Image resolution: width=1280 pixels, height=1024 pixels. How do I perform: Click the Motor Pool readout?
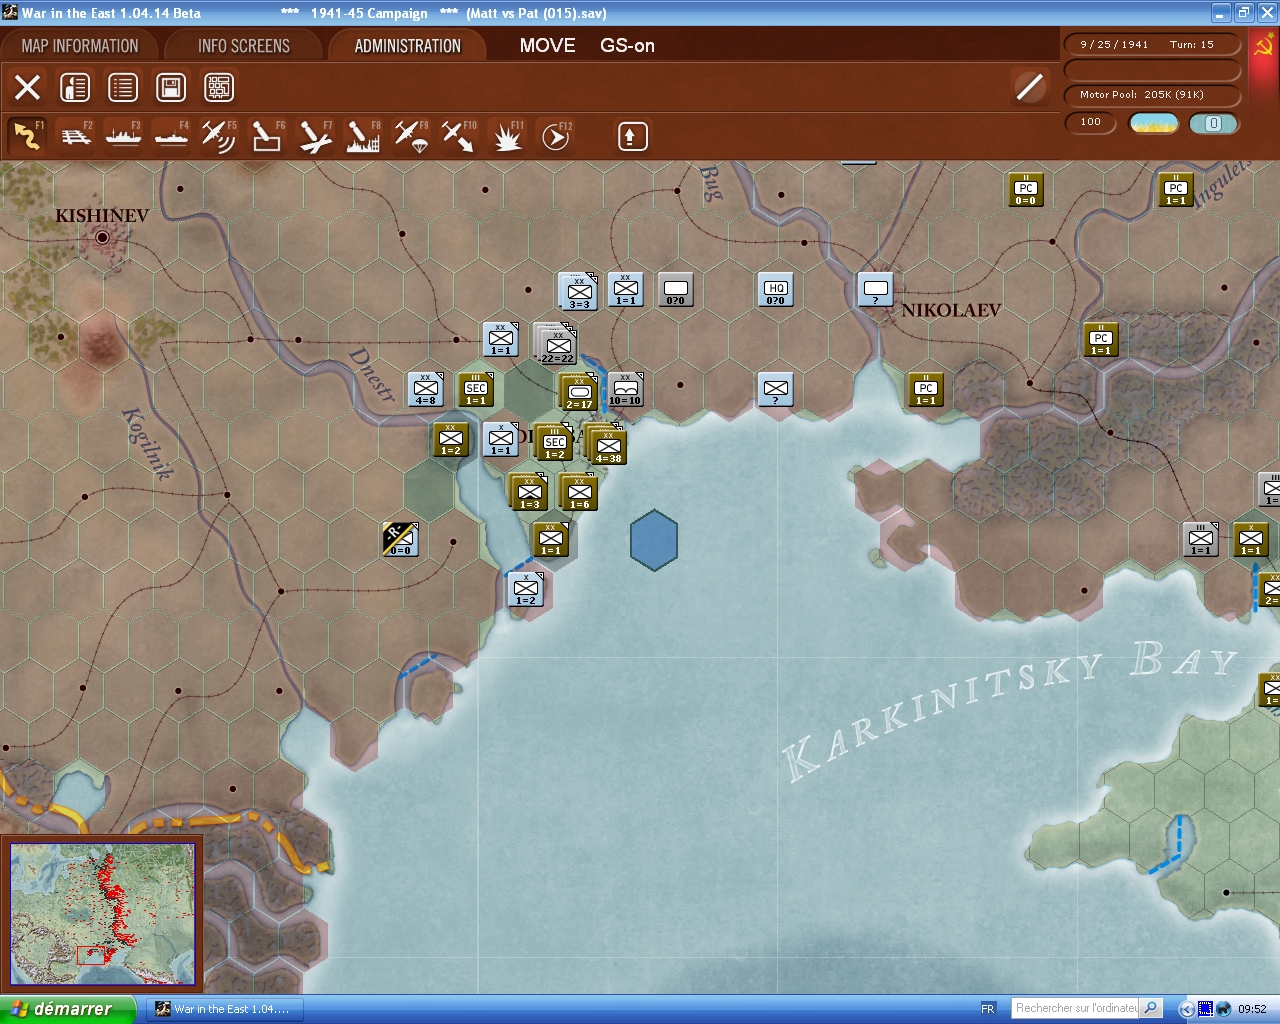point(1152,95)
